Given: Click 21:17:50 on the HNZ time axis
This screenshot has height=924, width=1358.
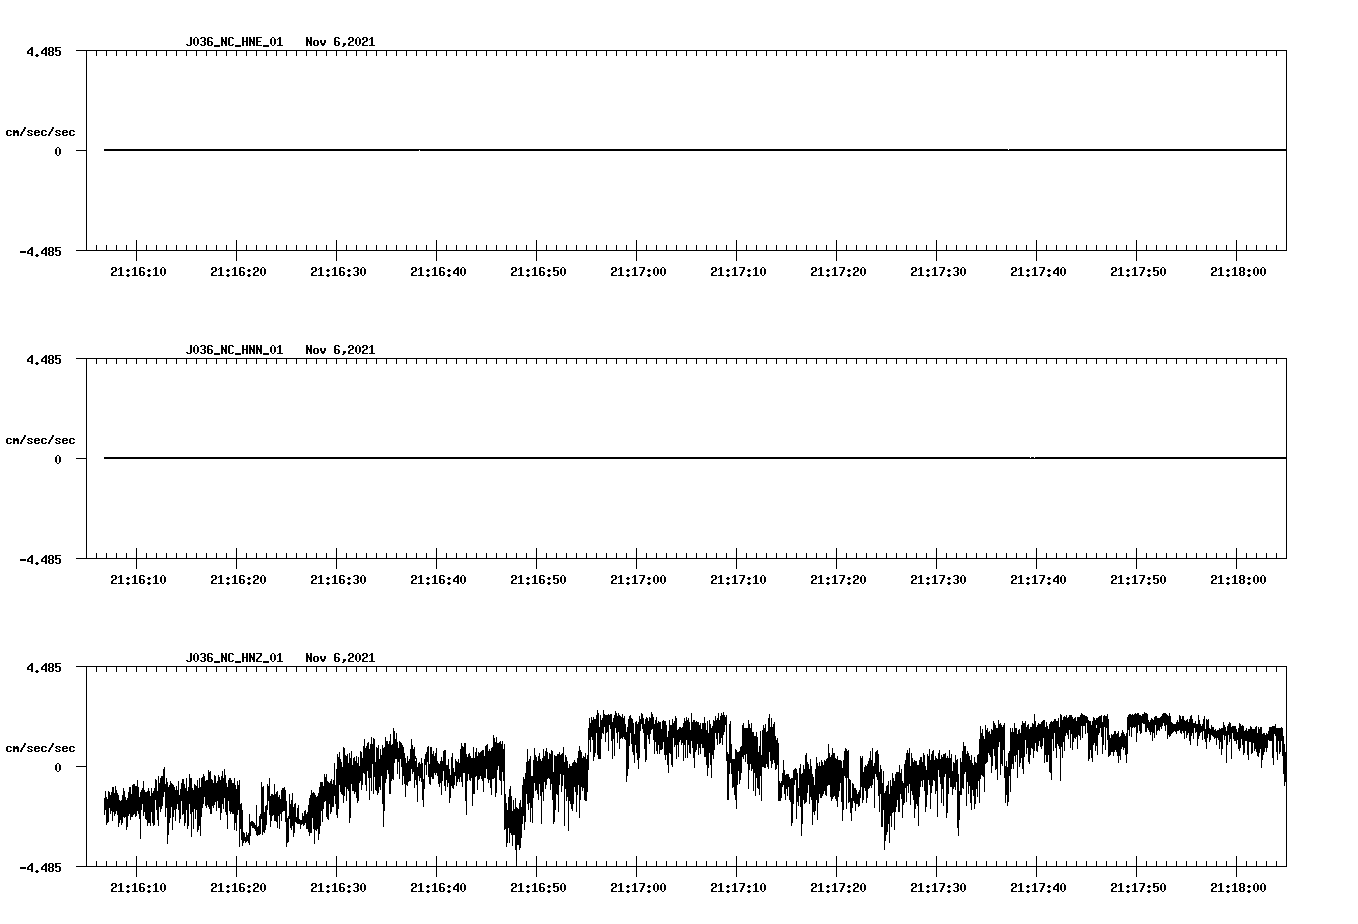Looking at the screenshot, I should [1138, 888].
